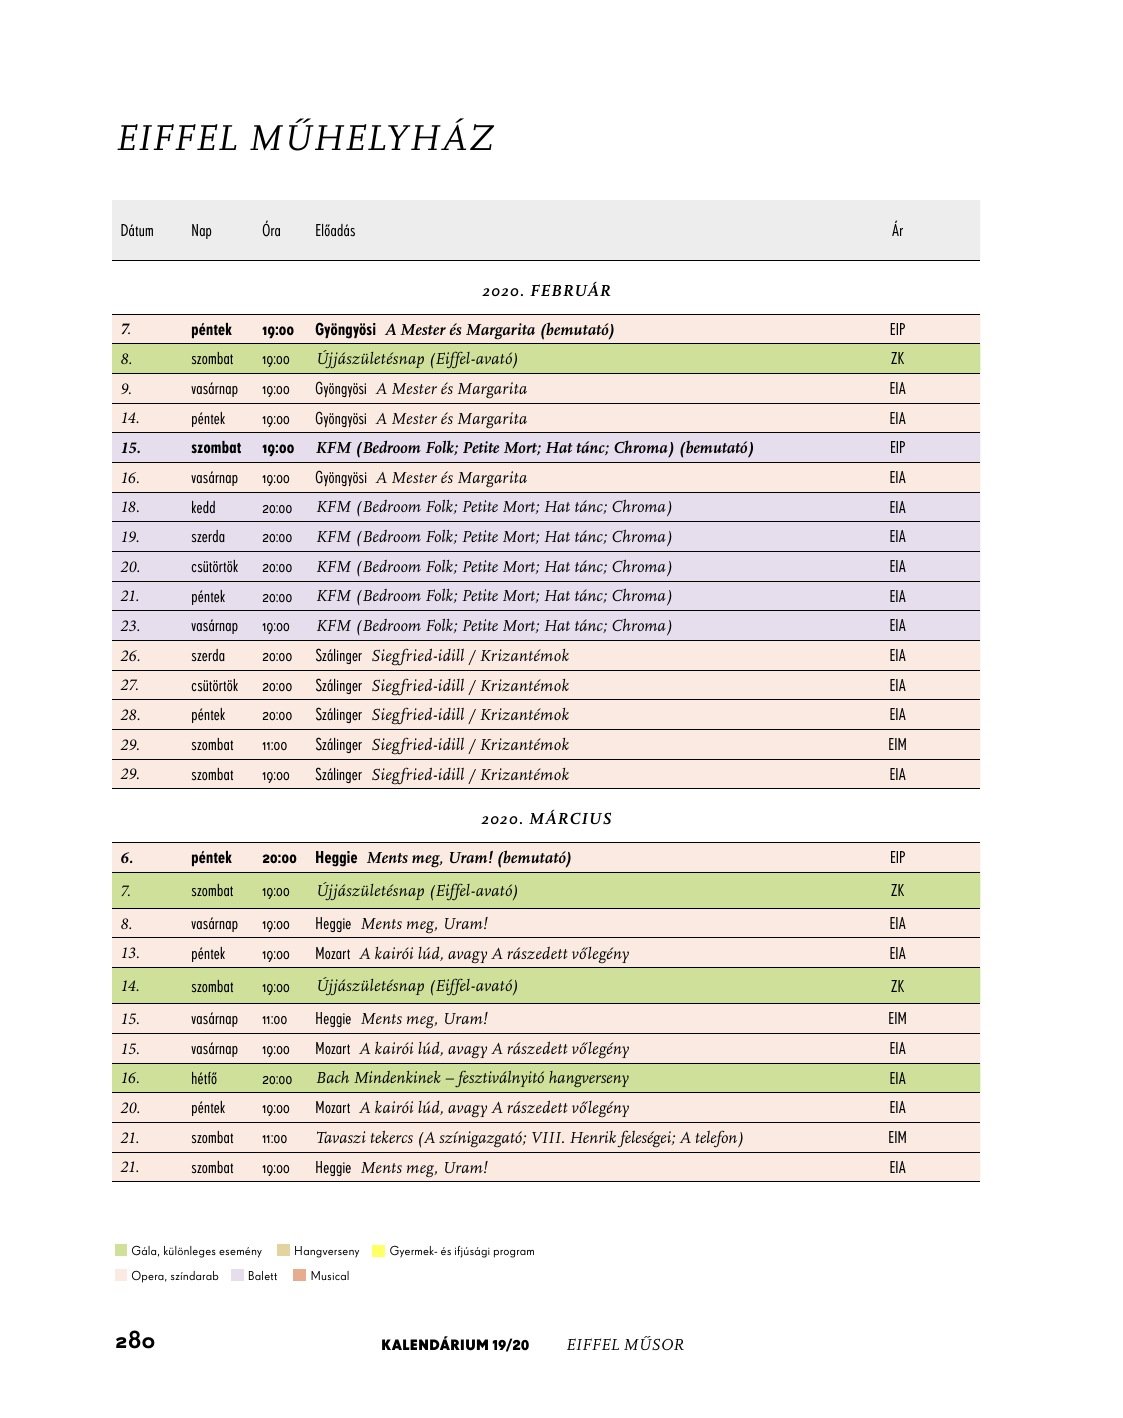Image resolution: width=1123 pixels, height=1418 pixels.
Task: Click the Hangverseny legend color swatch
Action: 283,1250
